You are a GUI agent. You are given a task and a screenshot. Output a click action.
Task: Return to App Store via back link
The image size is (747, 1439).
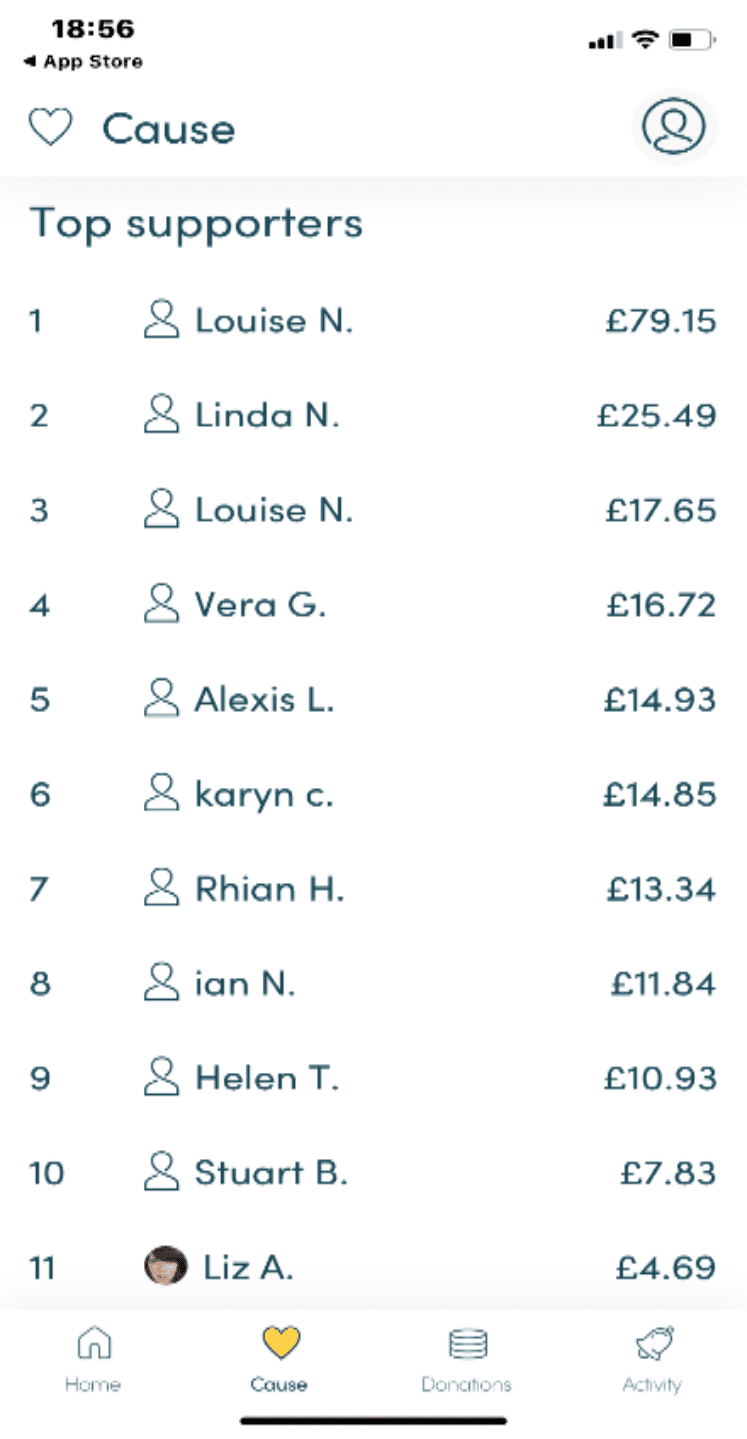82,61
